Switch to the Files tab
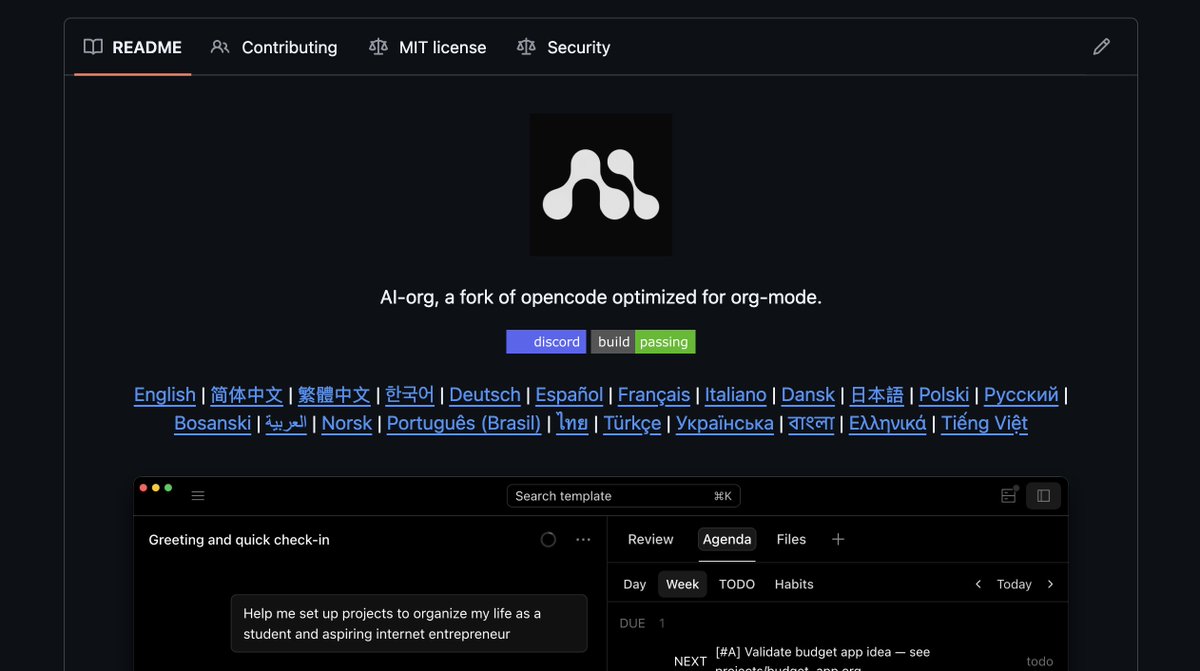The width and height of the screenshot is (1200, 671). [x=791, y=539]
